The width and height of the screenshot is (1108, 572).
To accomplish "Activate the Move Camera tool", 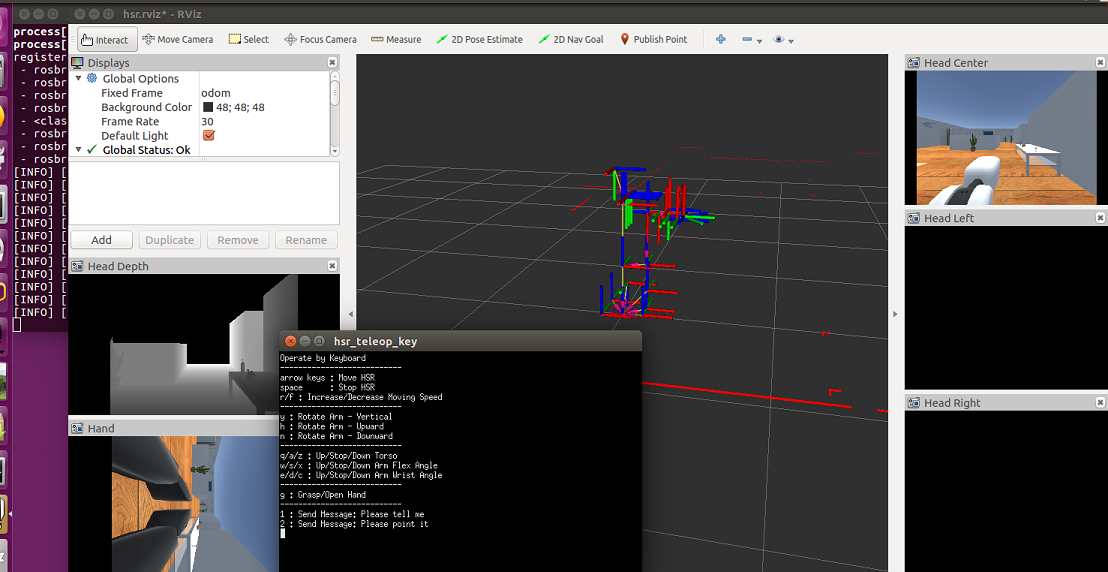I will point(178,40).
